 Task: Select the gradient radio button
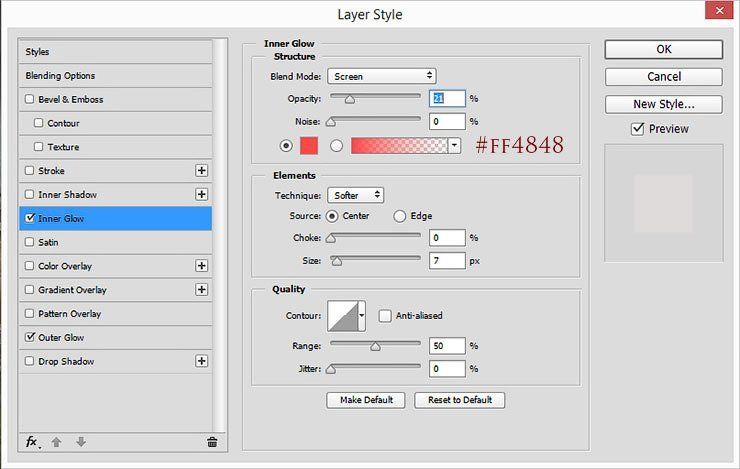click(x=336, y=146)
